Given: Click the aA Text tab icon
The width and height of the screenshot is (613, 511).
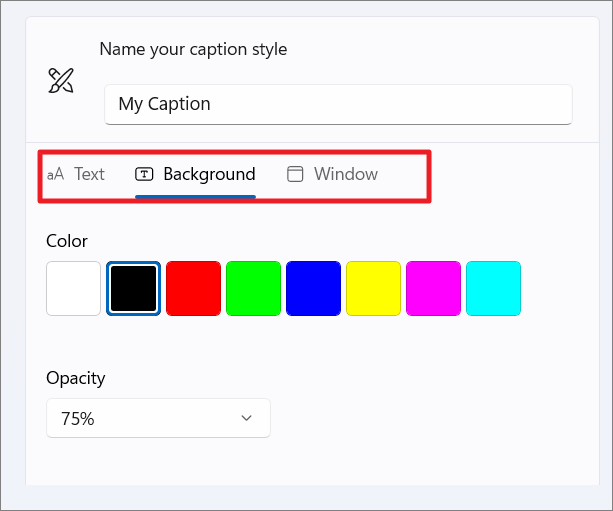Looking at the screenshot, I should pos(56,174).
